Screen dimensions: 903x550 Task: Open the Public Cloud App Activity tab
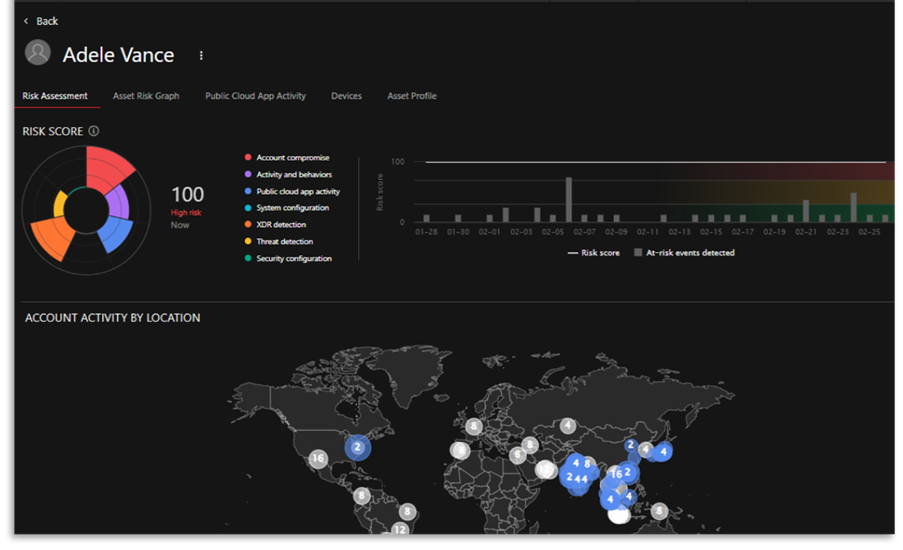(x=255, y=96)
